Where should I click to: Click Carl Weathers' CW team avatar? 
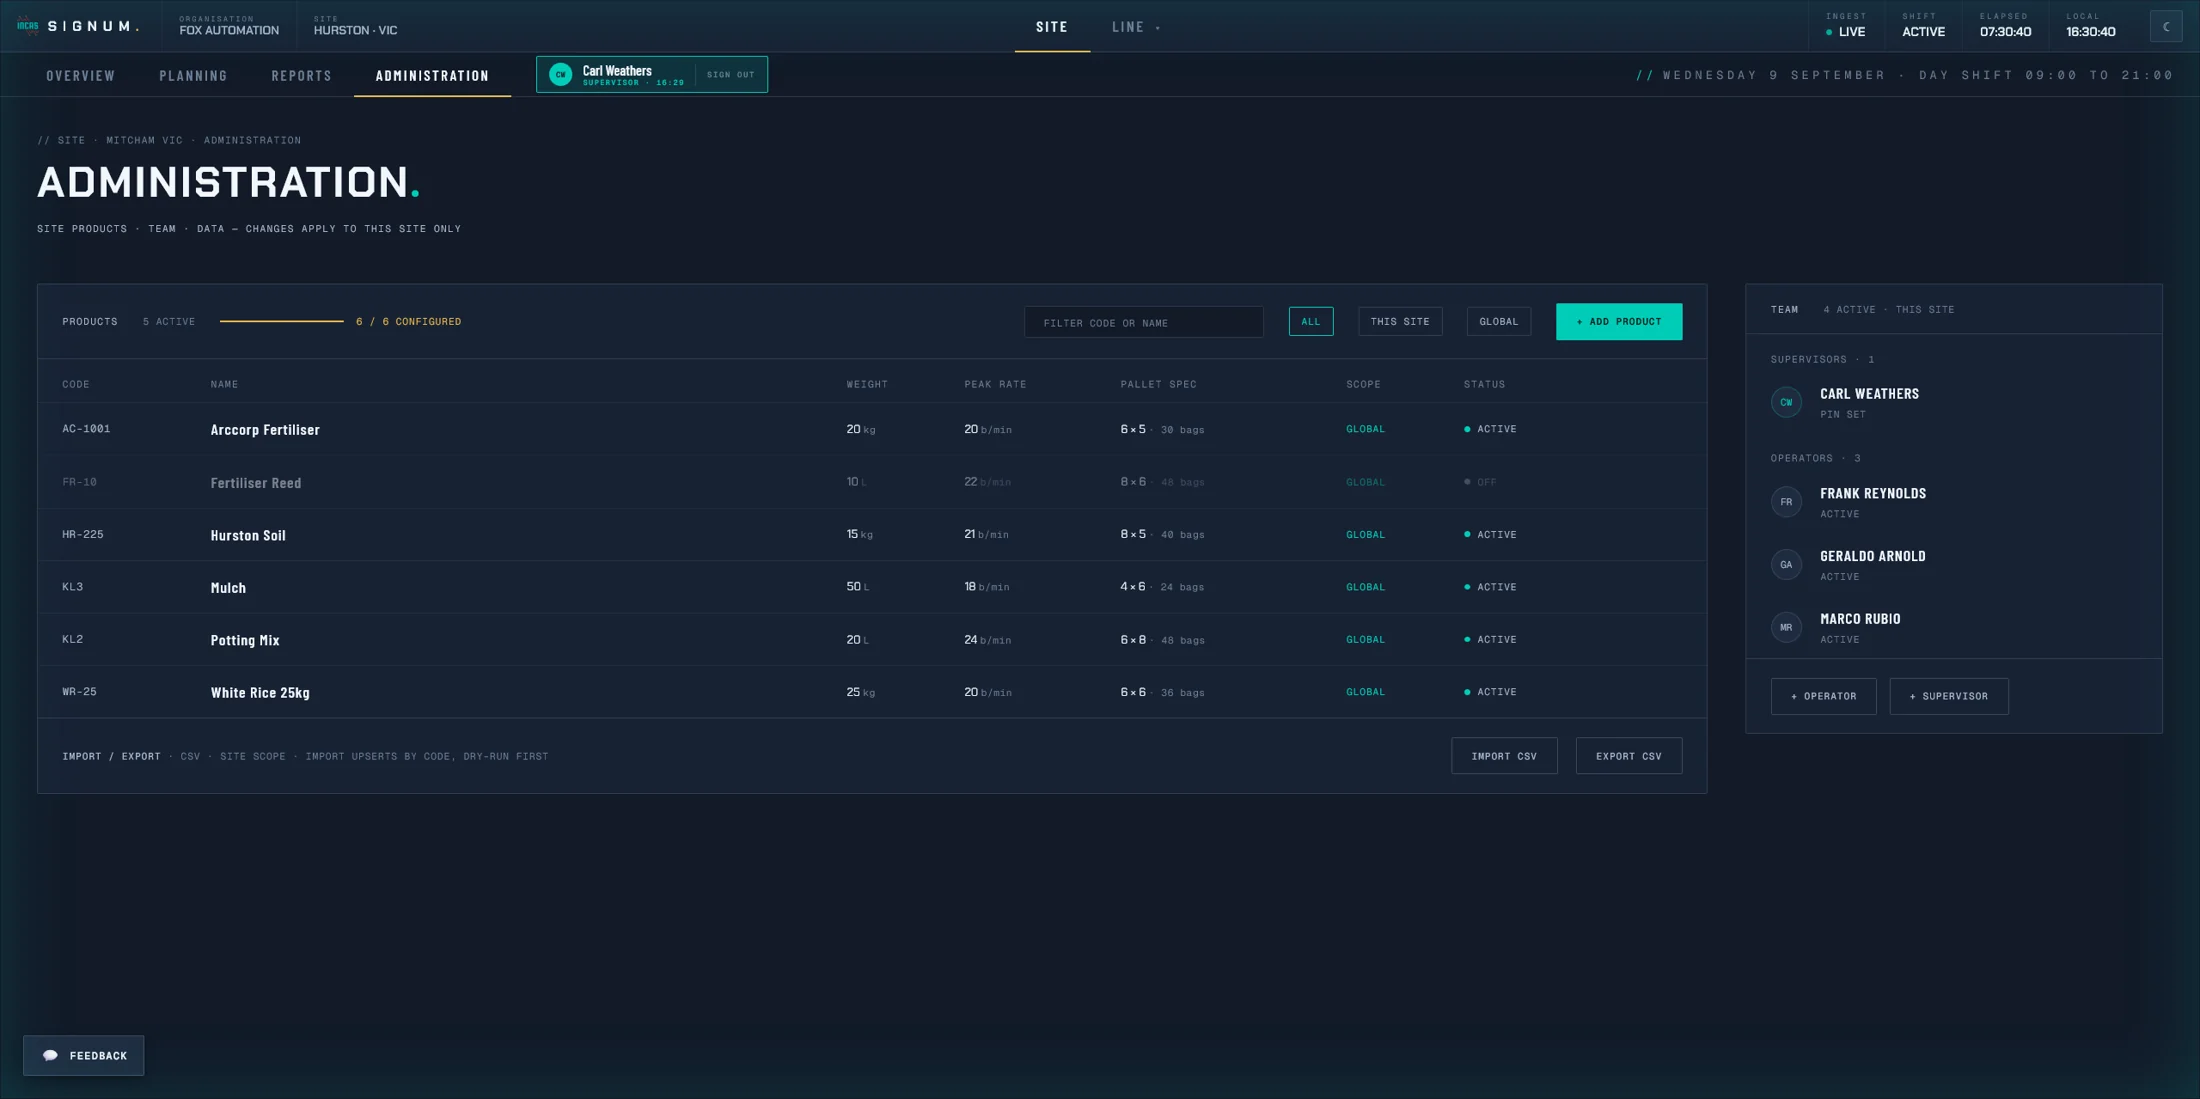tap(1786, 402)
